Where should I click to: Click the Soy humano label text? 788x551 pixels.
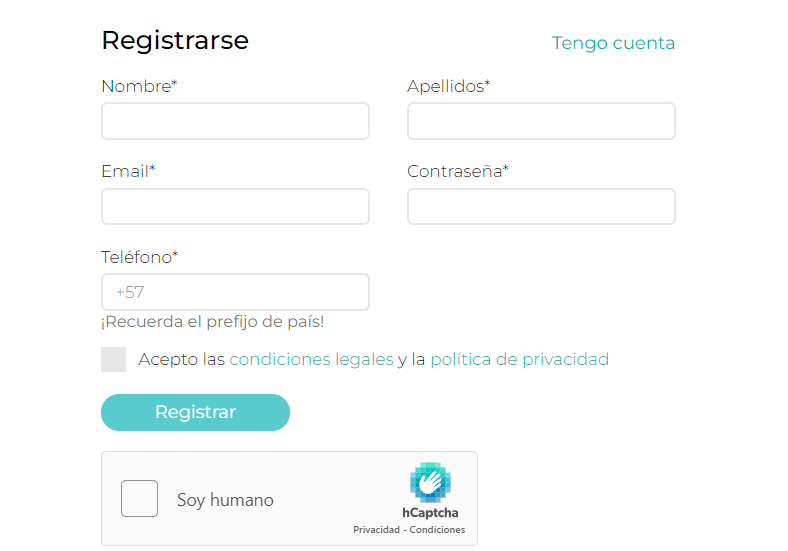[x=225, y=500]
